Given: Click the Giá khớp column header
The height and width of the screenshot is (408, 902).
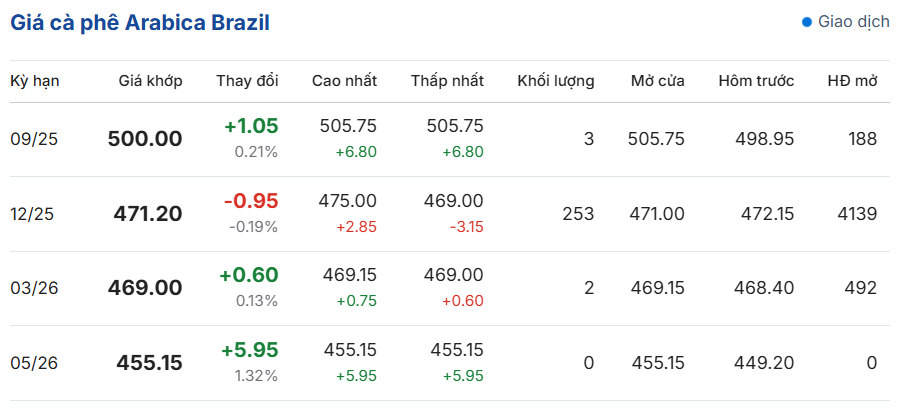Looking at the screenshot, I should (x=151, y=81).
